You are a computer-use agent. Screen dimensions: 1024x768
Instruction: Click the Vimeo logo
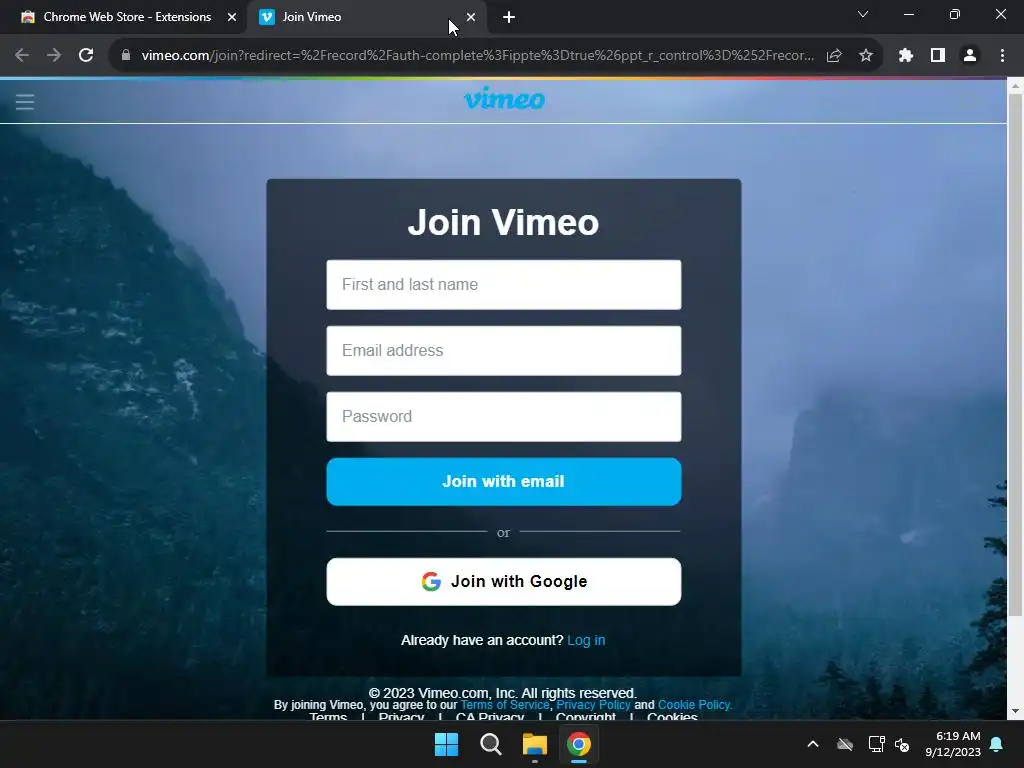(504, 99)
